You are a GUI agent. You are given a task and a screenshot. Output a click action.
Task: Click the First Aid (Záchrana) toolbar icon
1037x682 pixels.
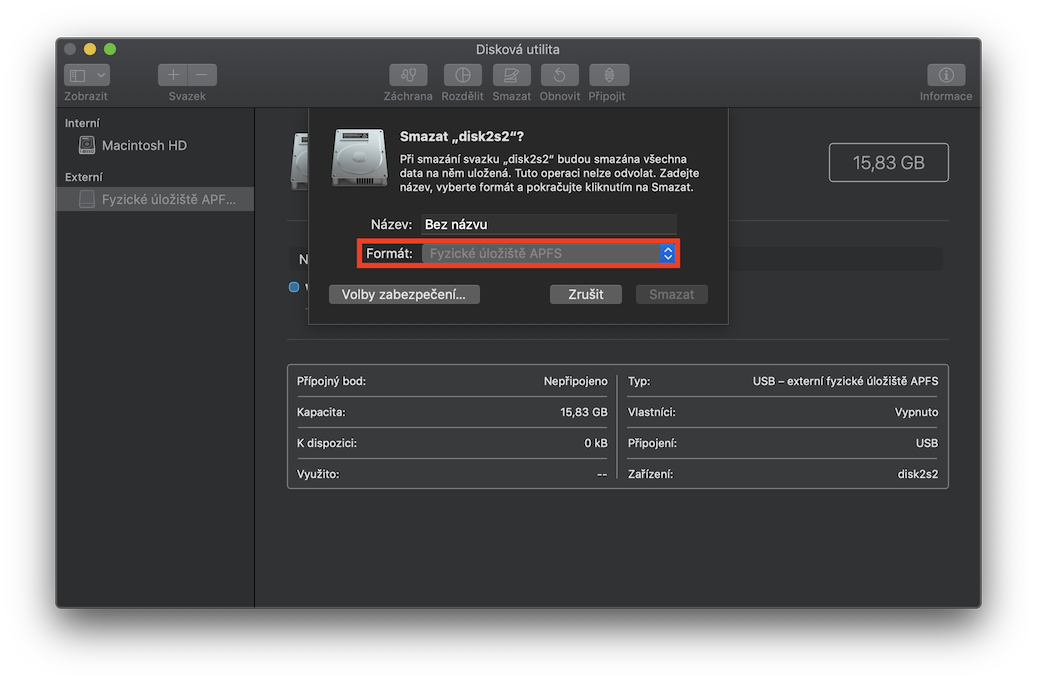[x=408, y=75]
